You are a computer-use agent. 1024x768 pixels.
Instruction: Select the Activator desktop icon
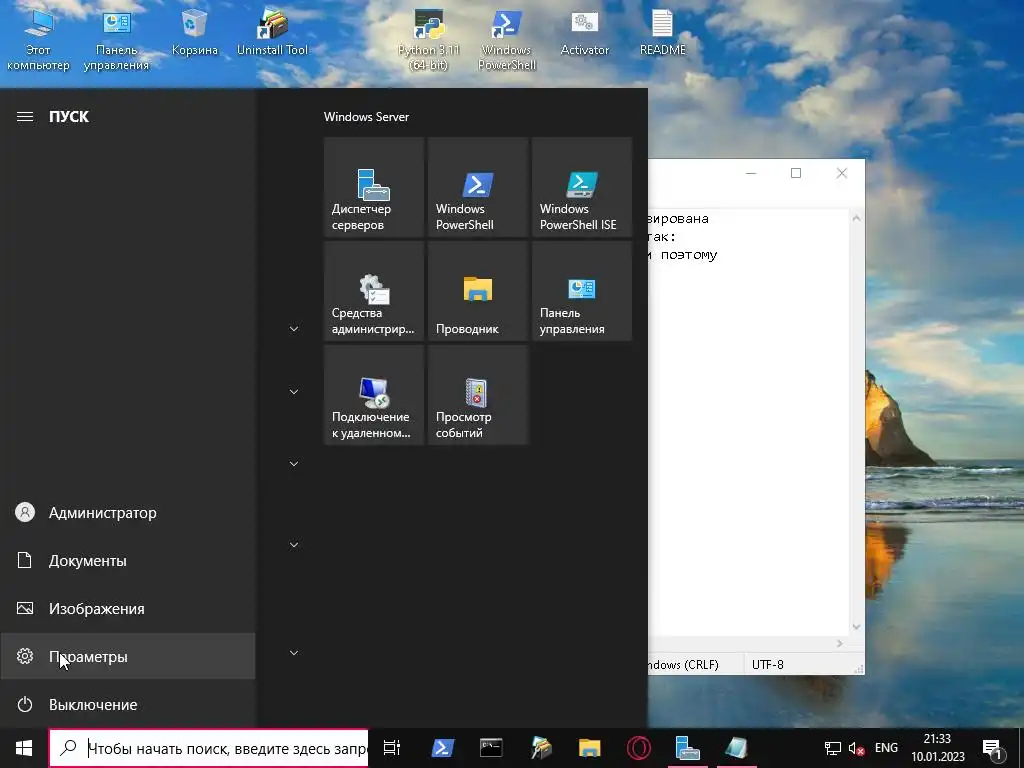click(584, 33)
